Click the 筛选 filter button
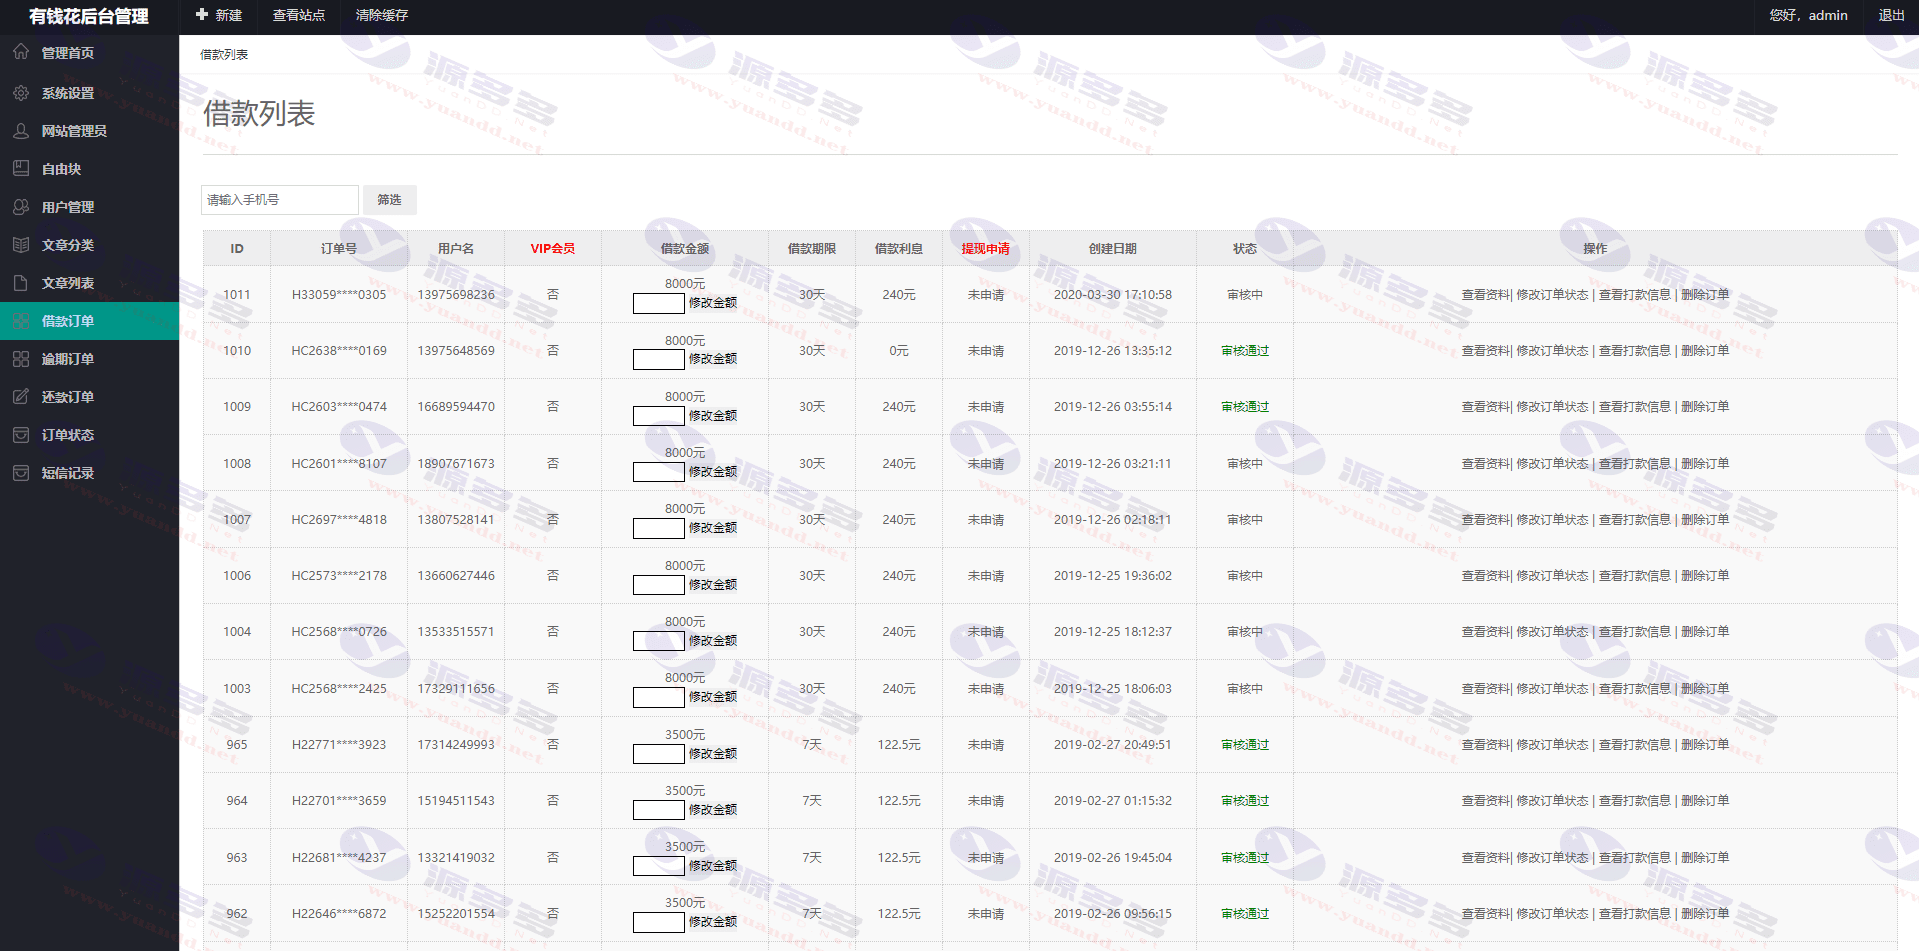The width and height of the screenshot is (1919, 951). tap(389, 200)
